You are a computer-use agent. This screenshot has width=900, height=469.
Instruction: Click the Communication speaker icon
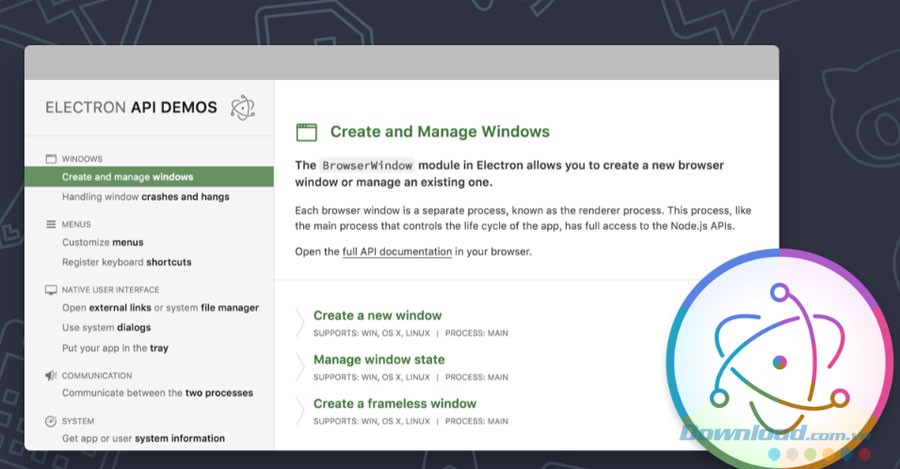click(51, 376)
